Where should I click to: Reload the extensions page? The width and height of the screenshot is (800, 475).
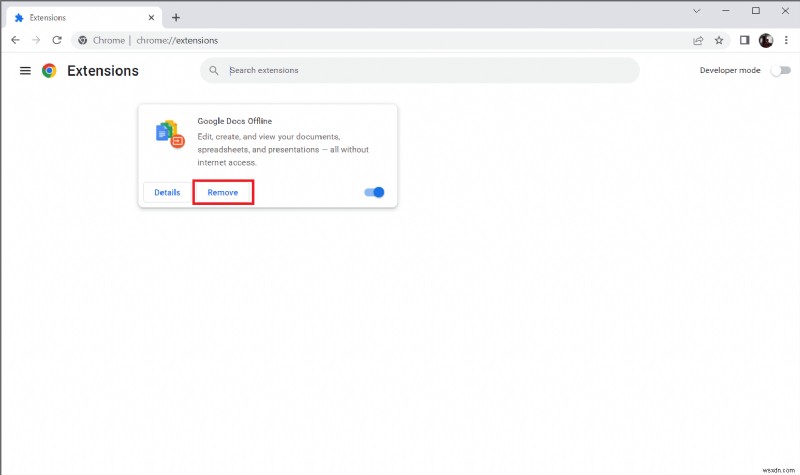[x=57, y=40]
